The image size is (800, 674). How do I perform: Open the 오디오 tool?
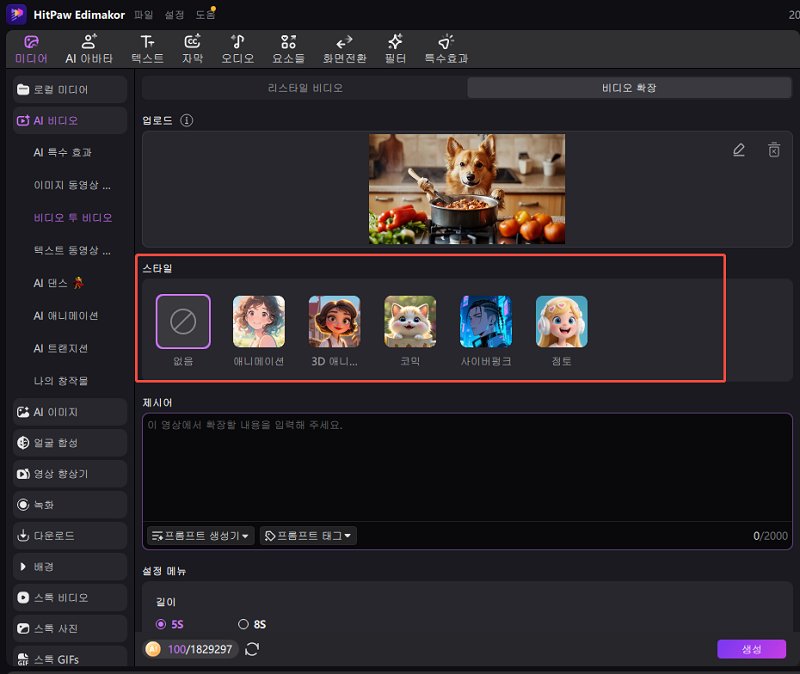[x=237, y=49]
